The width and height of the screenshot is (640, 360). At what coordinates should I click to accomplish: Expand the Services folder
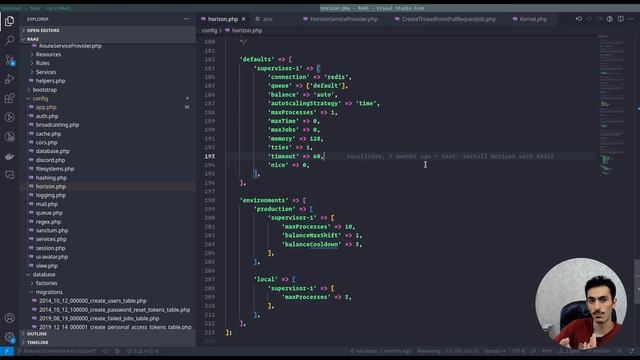pyautogui.click(x=46, y=72)
